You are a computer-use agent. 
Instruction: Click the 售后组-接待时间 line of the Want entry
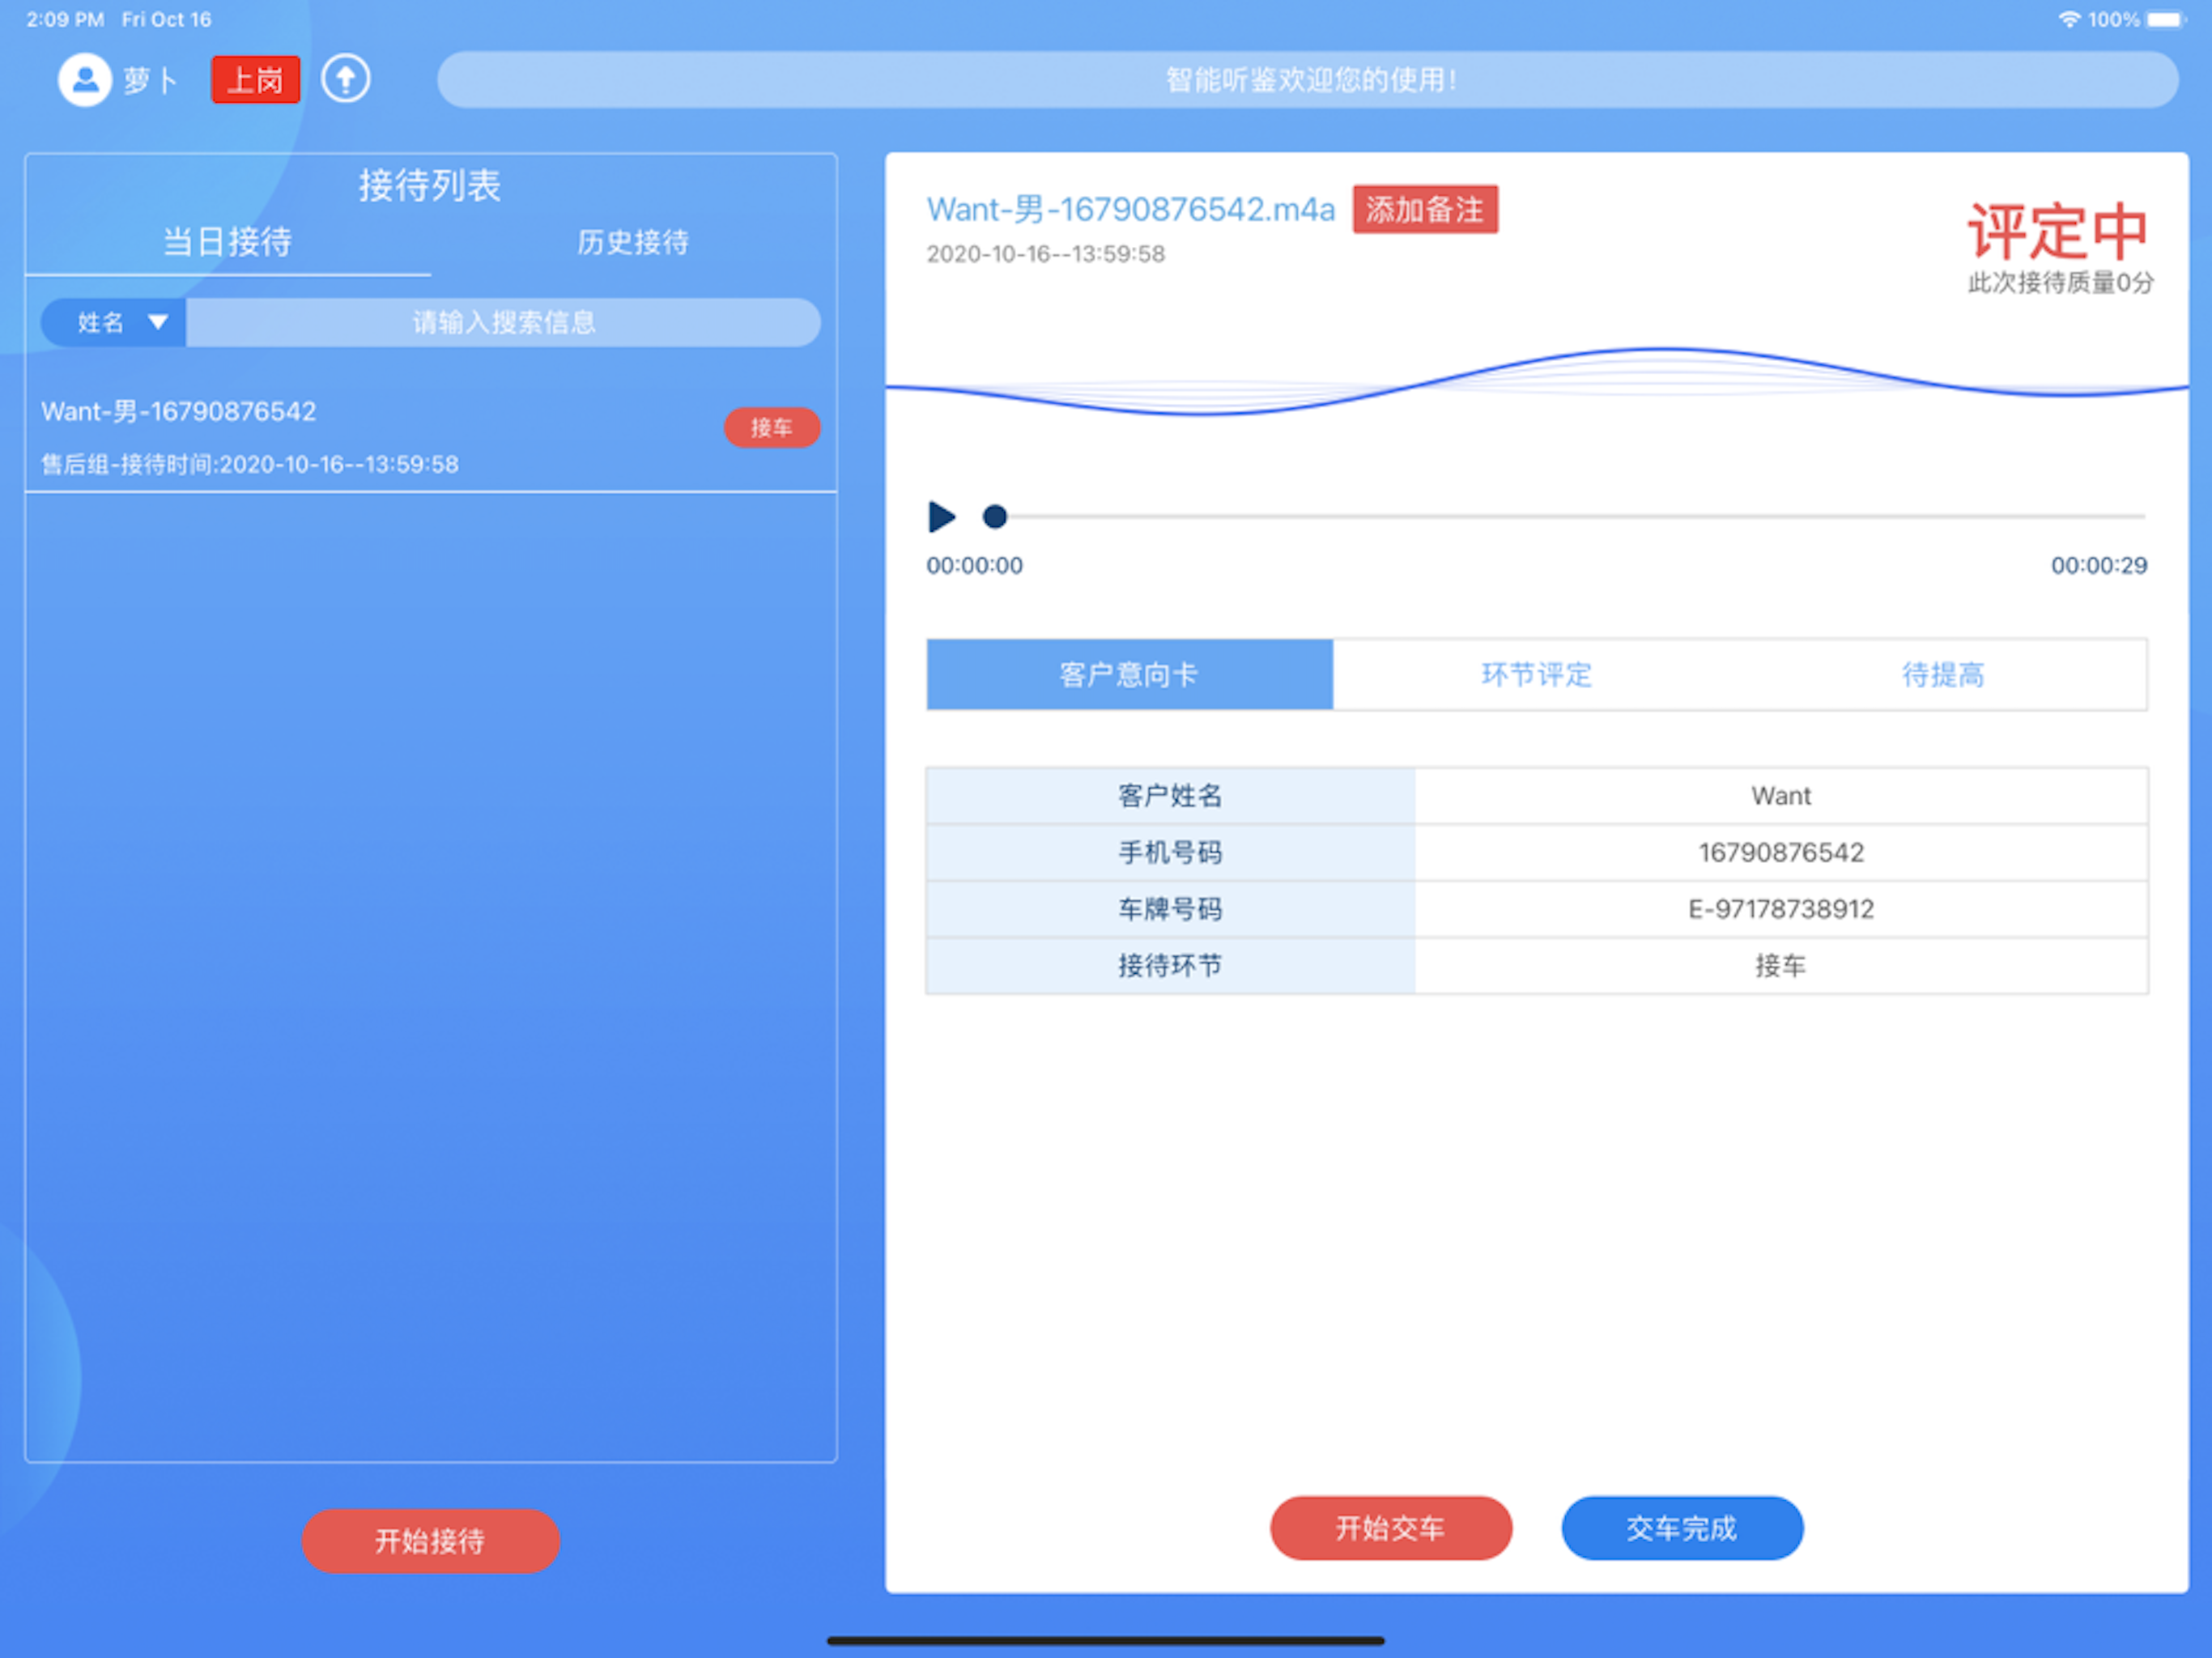pyautogui.click(x=250, y=465)
